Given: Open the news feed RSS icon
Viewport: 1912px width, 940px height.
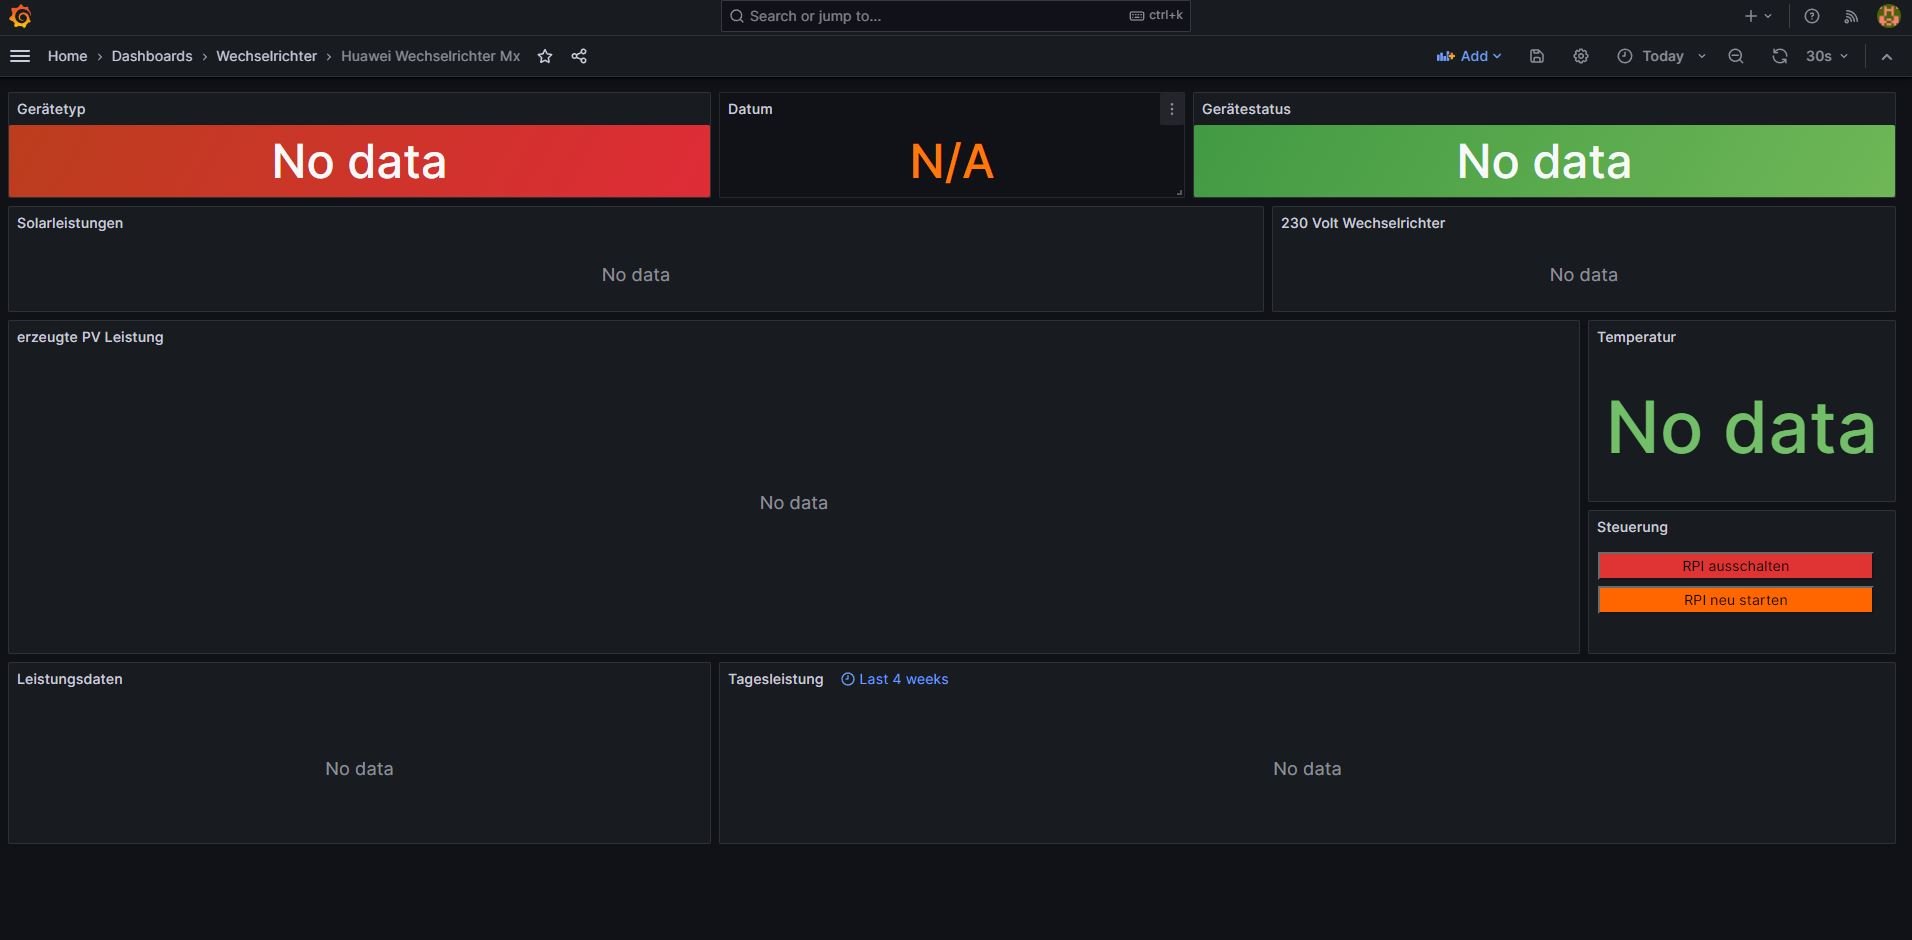Looking at the screenshot, I should click(1851, 16).
